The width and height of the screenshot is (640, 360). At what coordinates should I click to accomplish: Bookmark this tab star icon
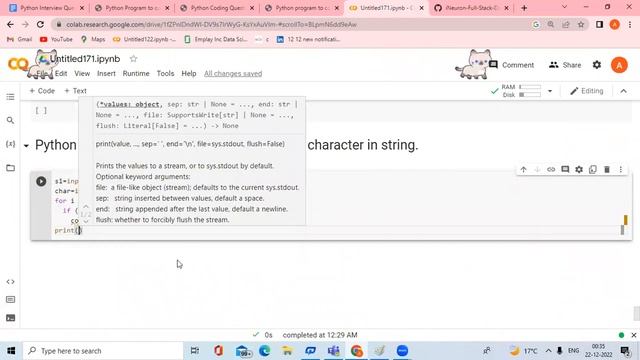coord(581,24)
